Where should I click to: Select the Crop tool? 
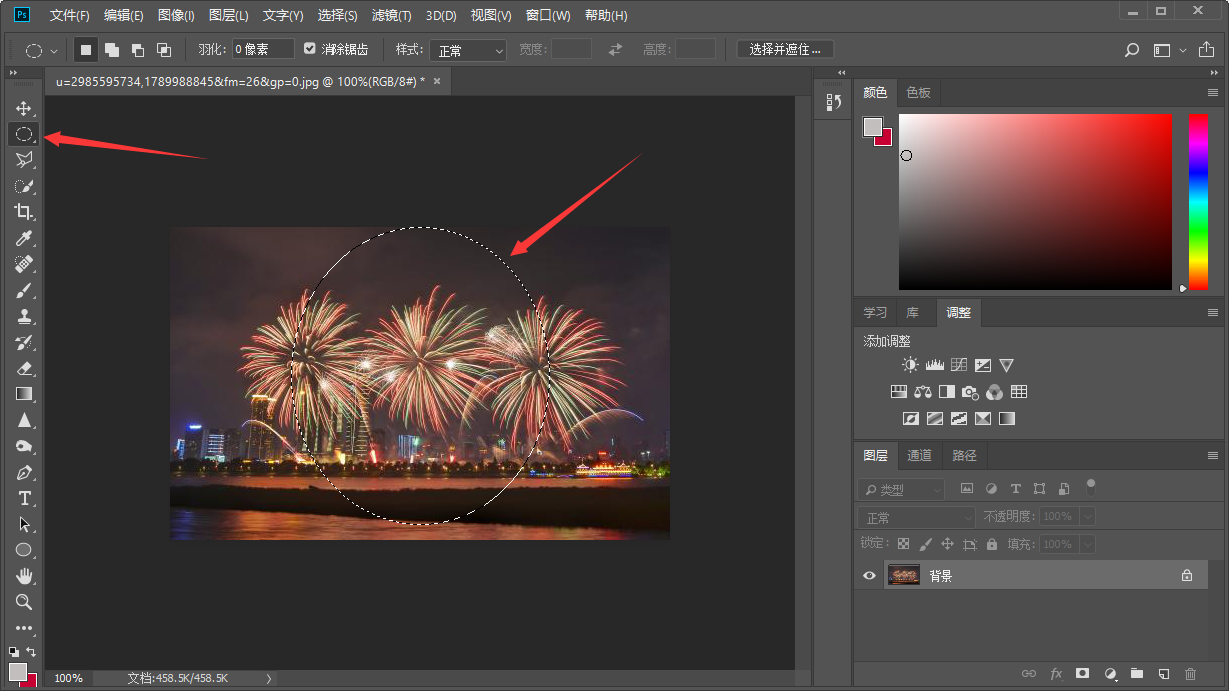tap(24, 212)
